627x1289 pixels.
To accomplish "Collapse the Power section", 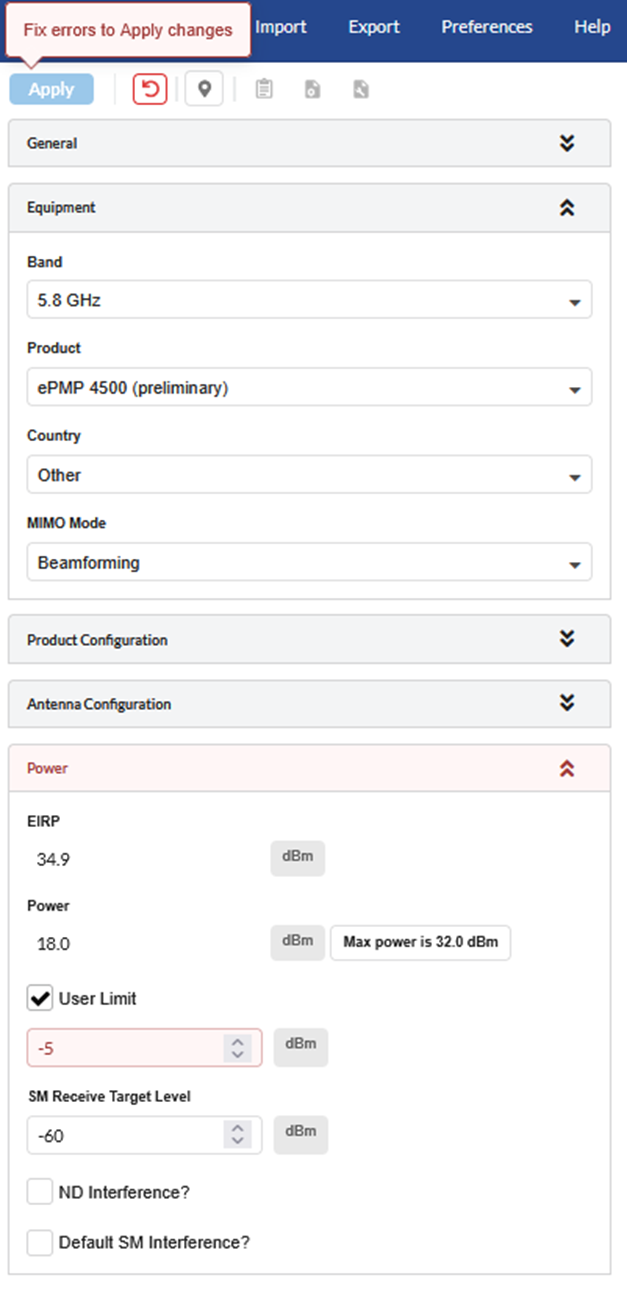I will click(567, 768).
